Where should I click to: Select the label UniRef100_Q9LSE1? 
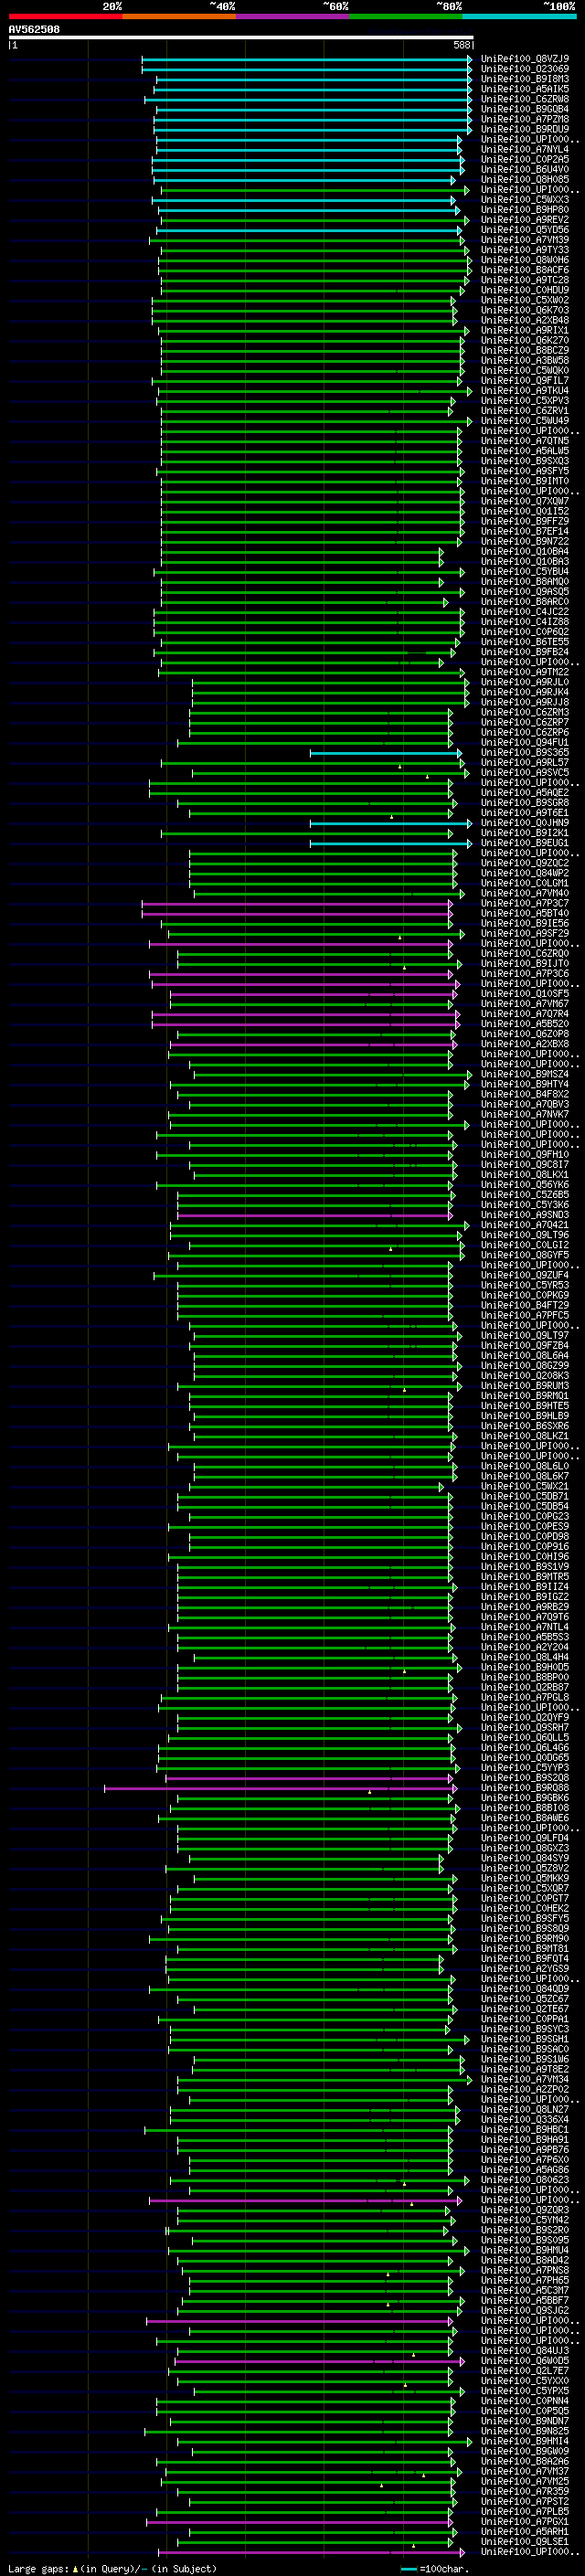525,2541
